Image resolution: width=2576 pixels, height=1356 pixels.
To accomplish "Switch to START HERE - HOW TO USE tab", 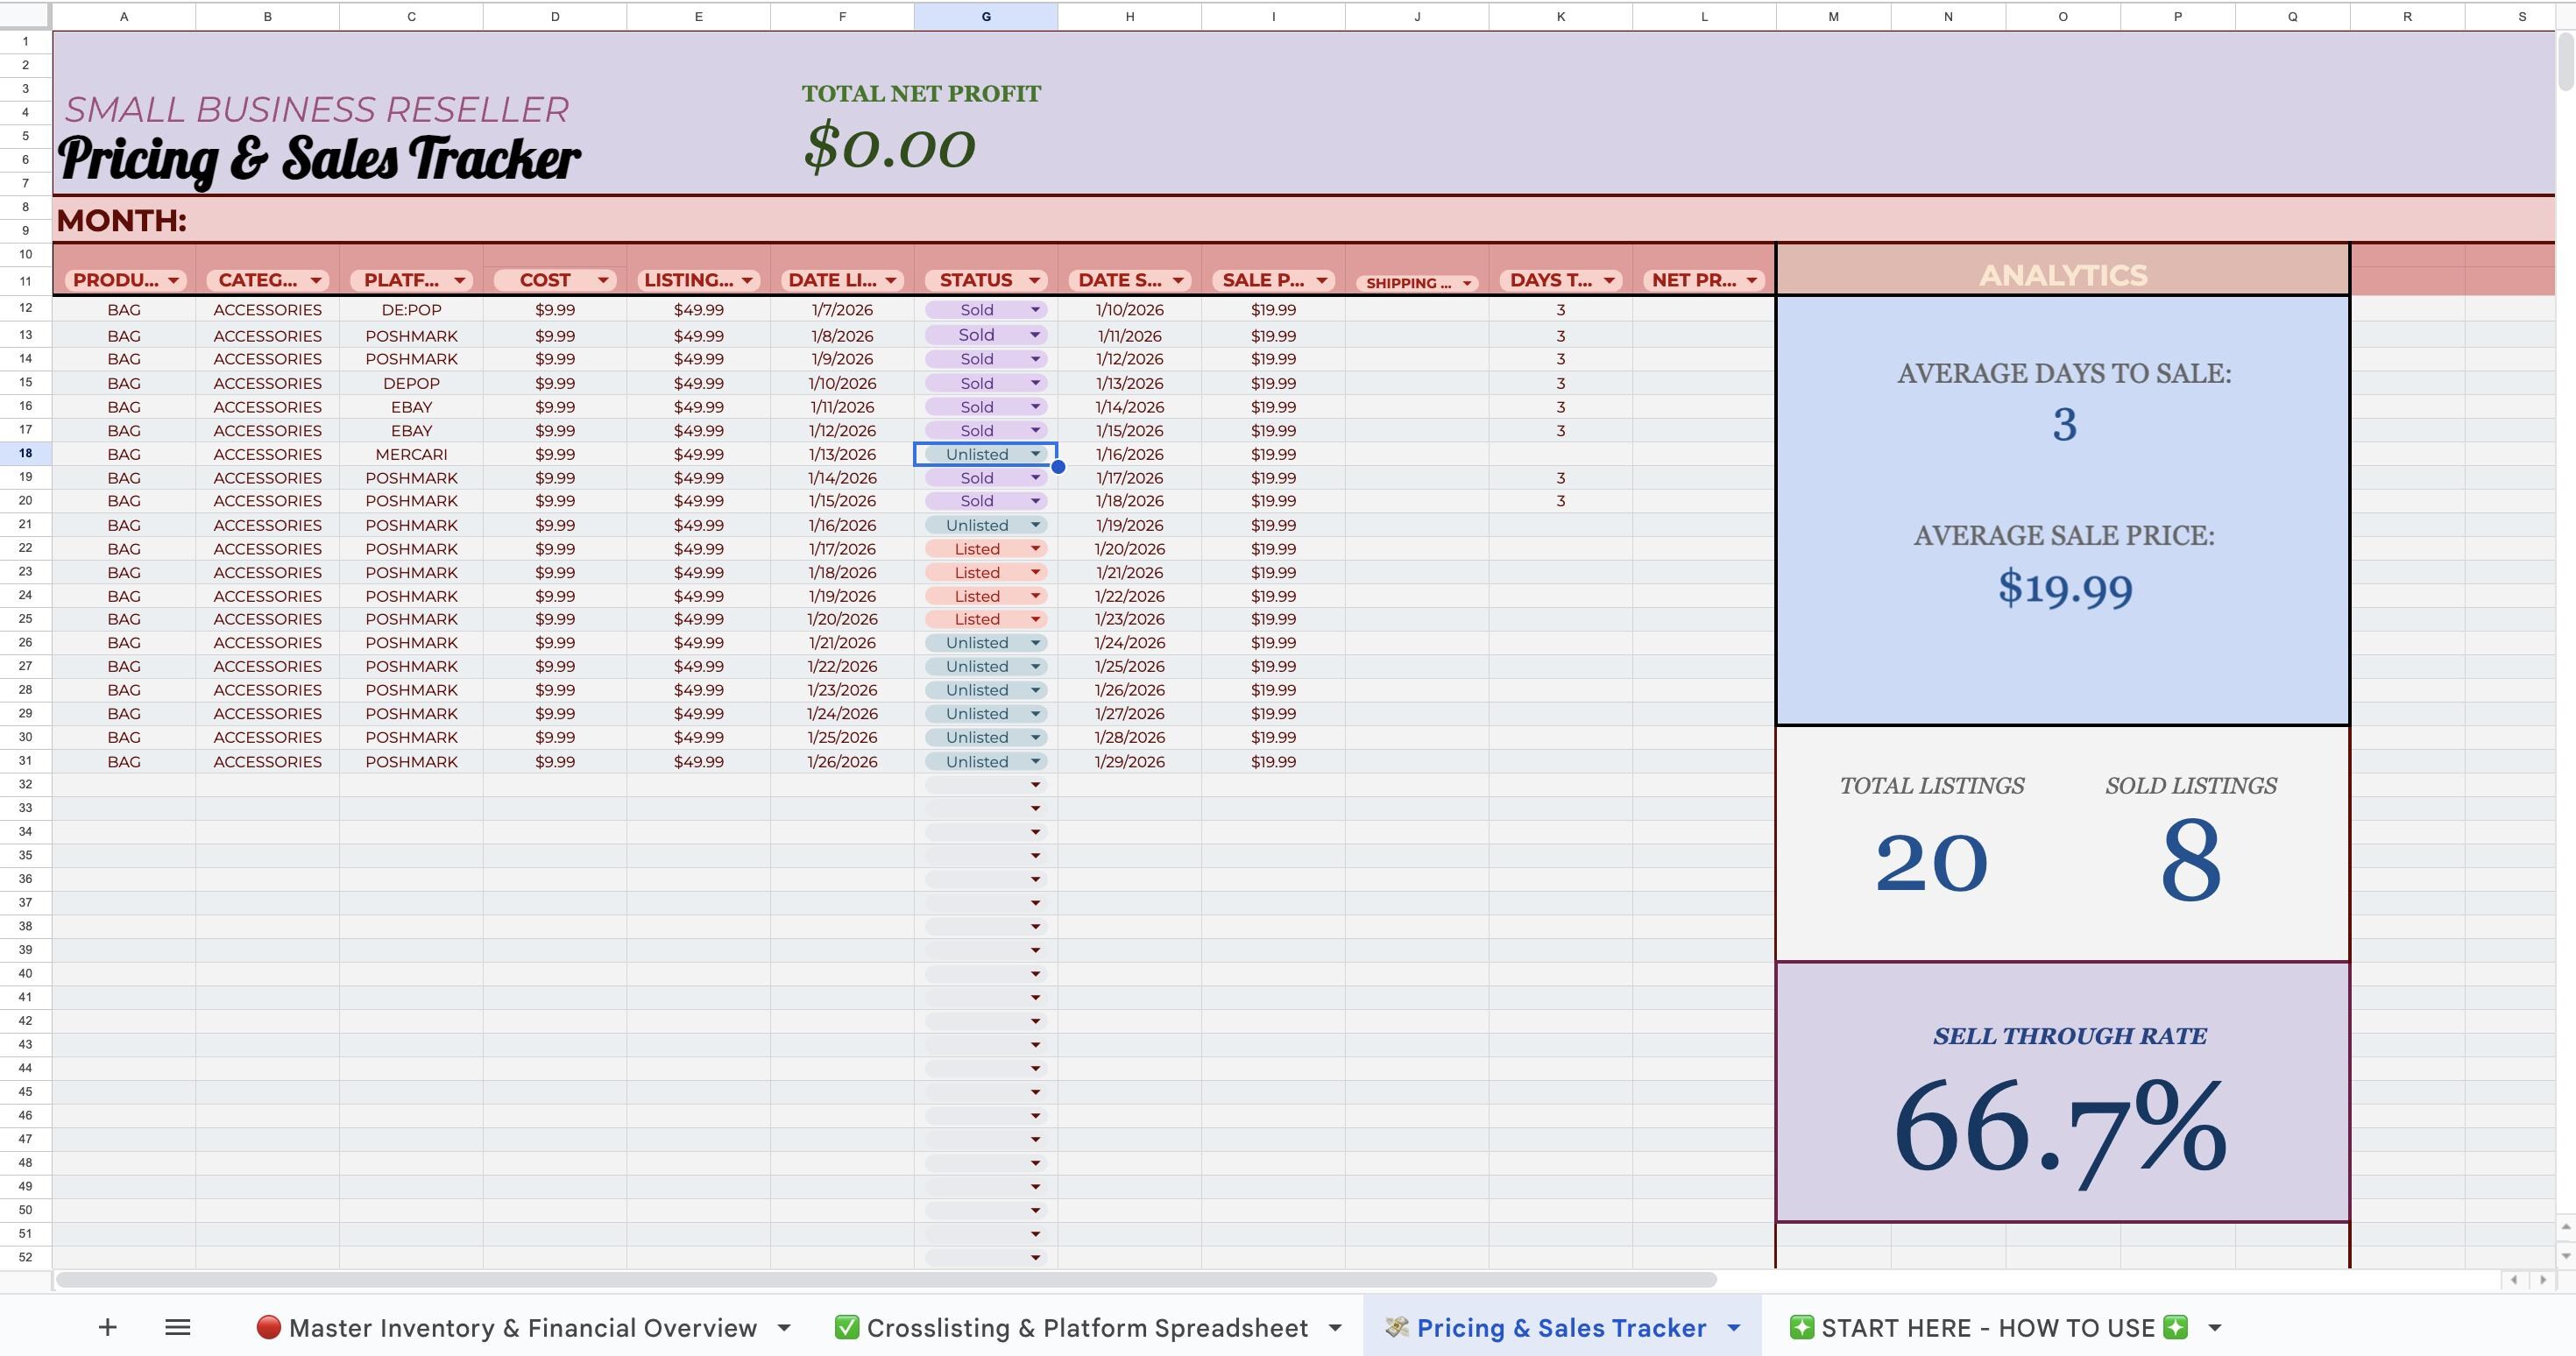I will click(x=1989, y=1328).
